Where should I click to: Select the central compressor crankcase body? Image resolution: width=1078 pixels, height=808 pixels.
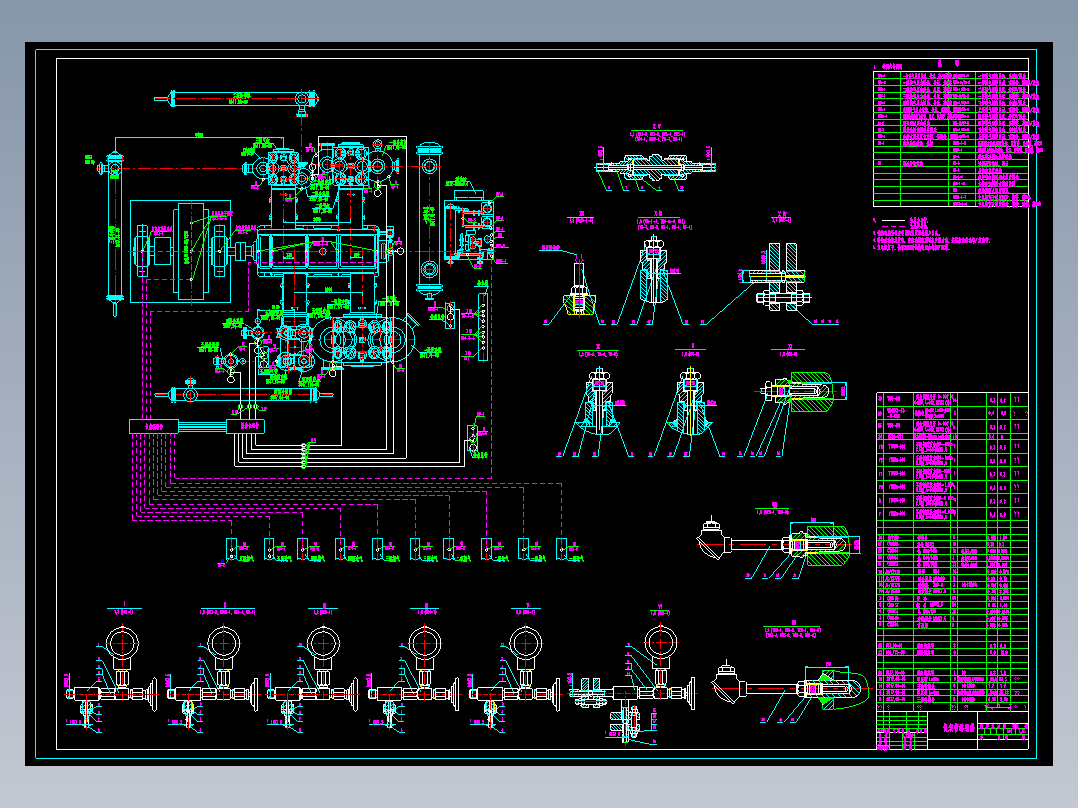(x=318, y=250)
